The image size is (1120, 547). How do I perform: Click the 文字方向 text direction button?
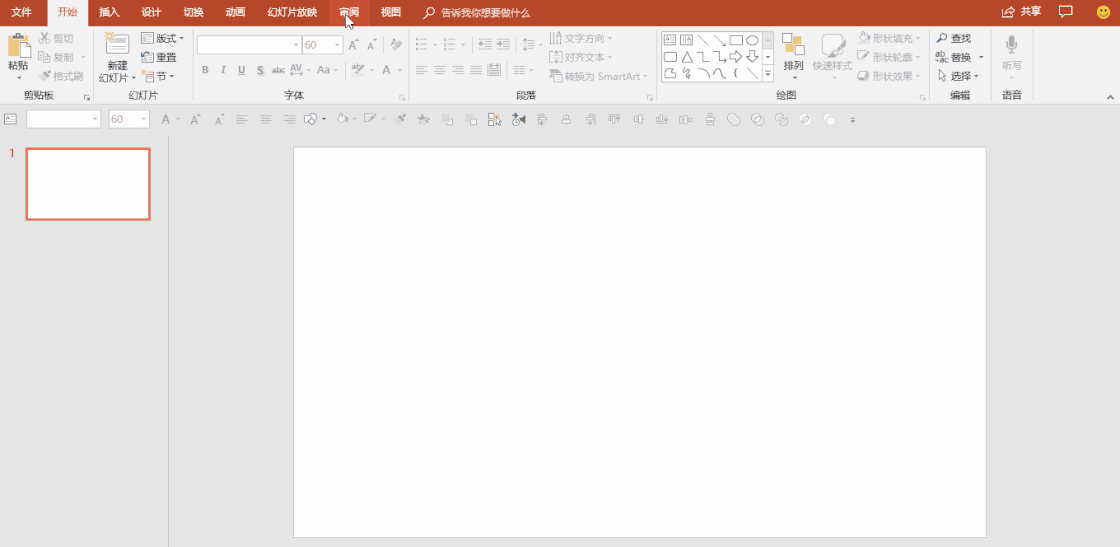tap(581, 39)
